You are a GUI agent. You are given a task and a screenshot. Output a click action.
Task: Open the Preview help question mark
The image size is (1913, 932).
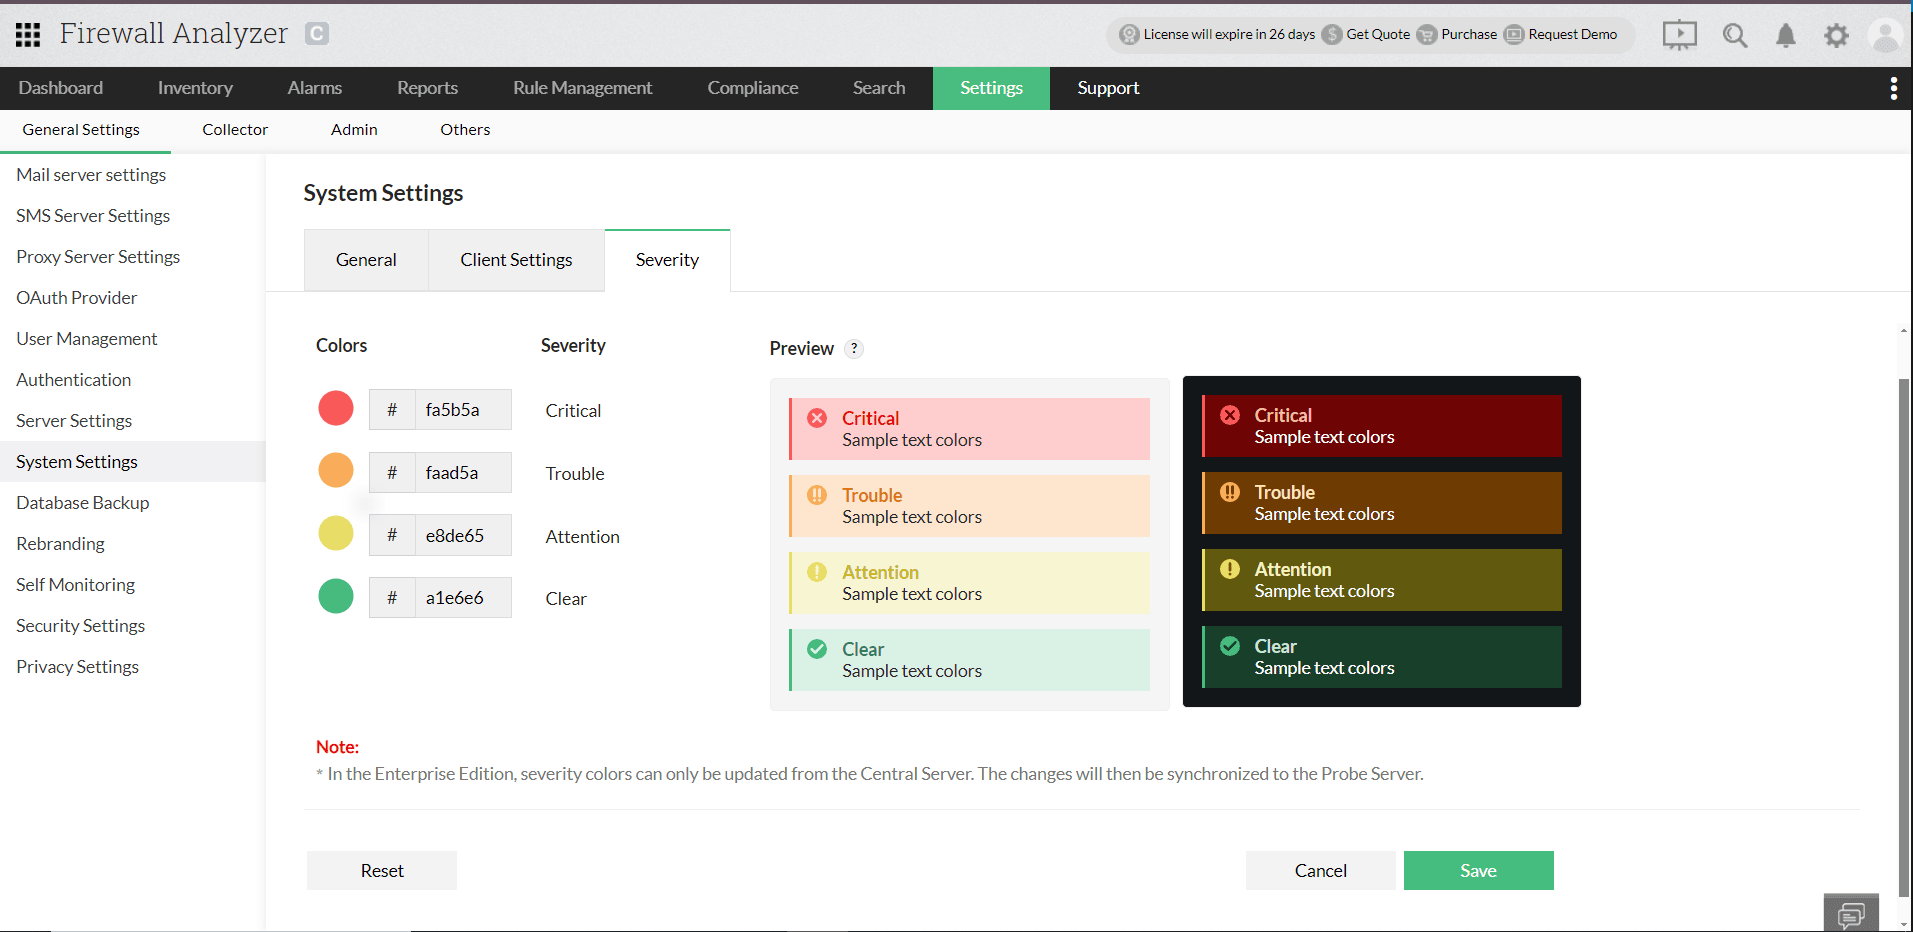pos(854,349)
